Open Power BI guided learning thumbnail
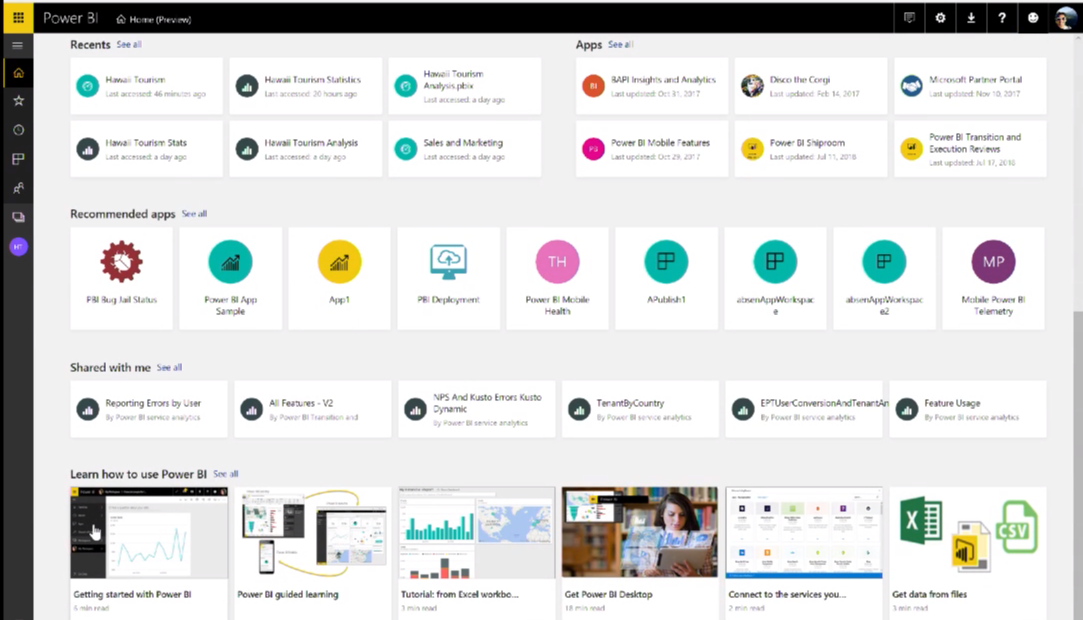Image resolution: width=1083 pixels, height=620 pixels. [x=312, y=532]
